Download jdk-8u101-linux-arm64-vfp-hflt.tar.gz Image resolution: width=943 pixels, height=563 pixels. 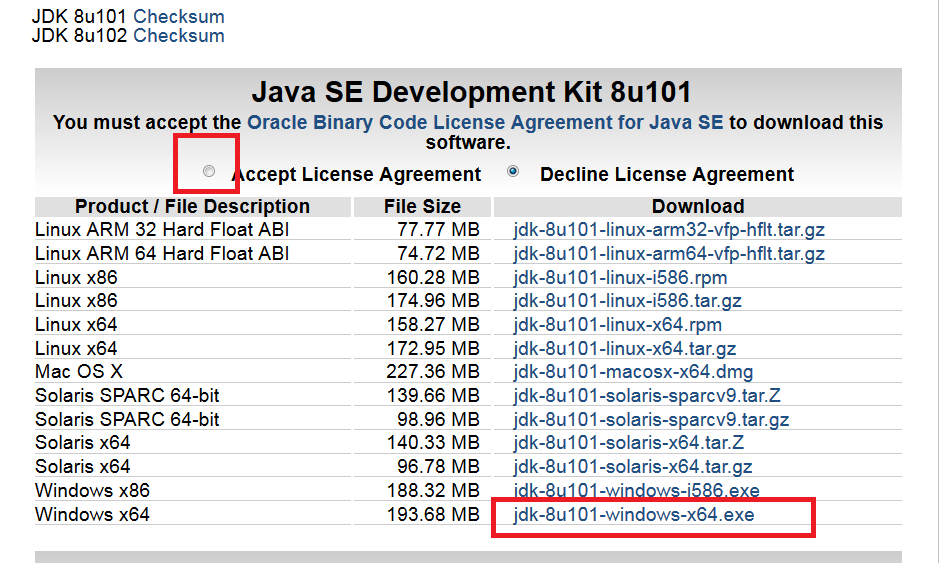tap(669, 254)
